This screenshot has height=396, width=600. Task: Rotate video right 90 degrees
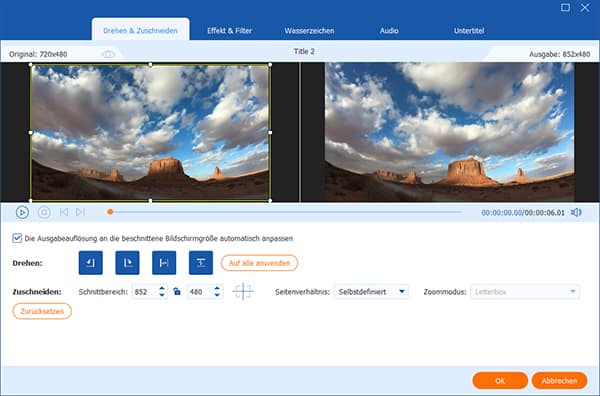[x=127, y=263]
